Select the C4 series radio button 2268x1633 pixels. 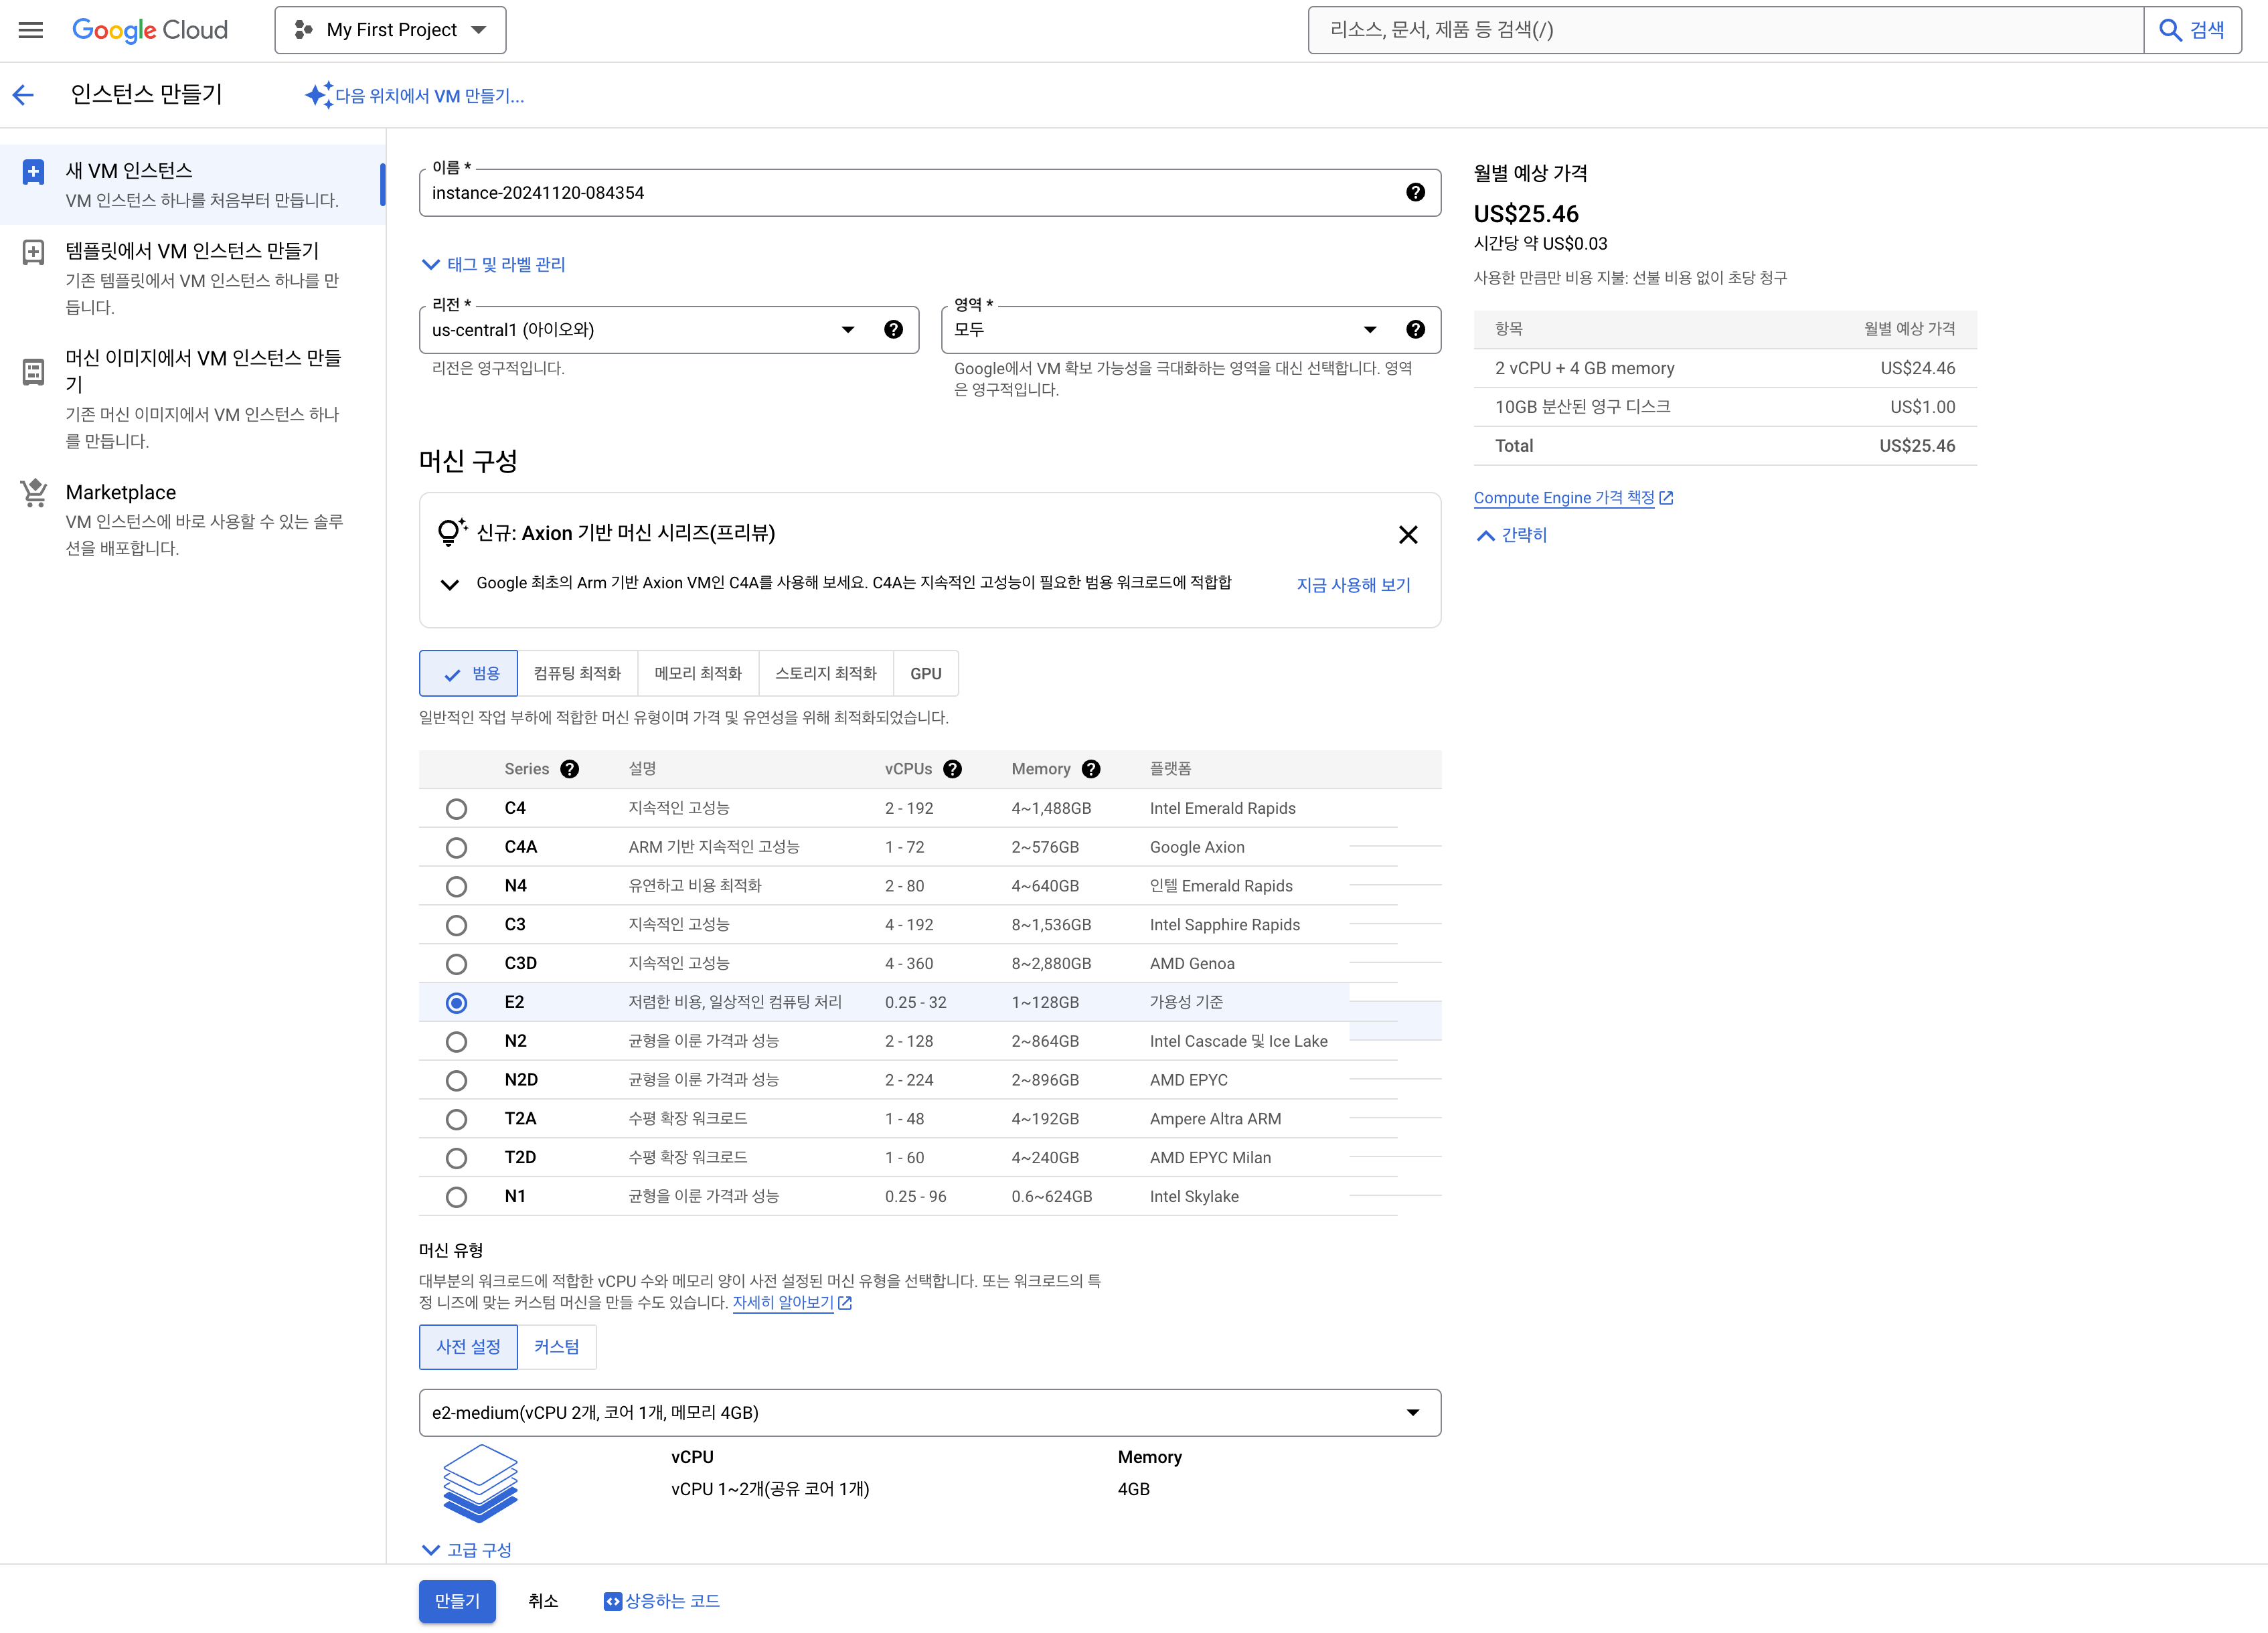[456, 809]
